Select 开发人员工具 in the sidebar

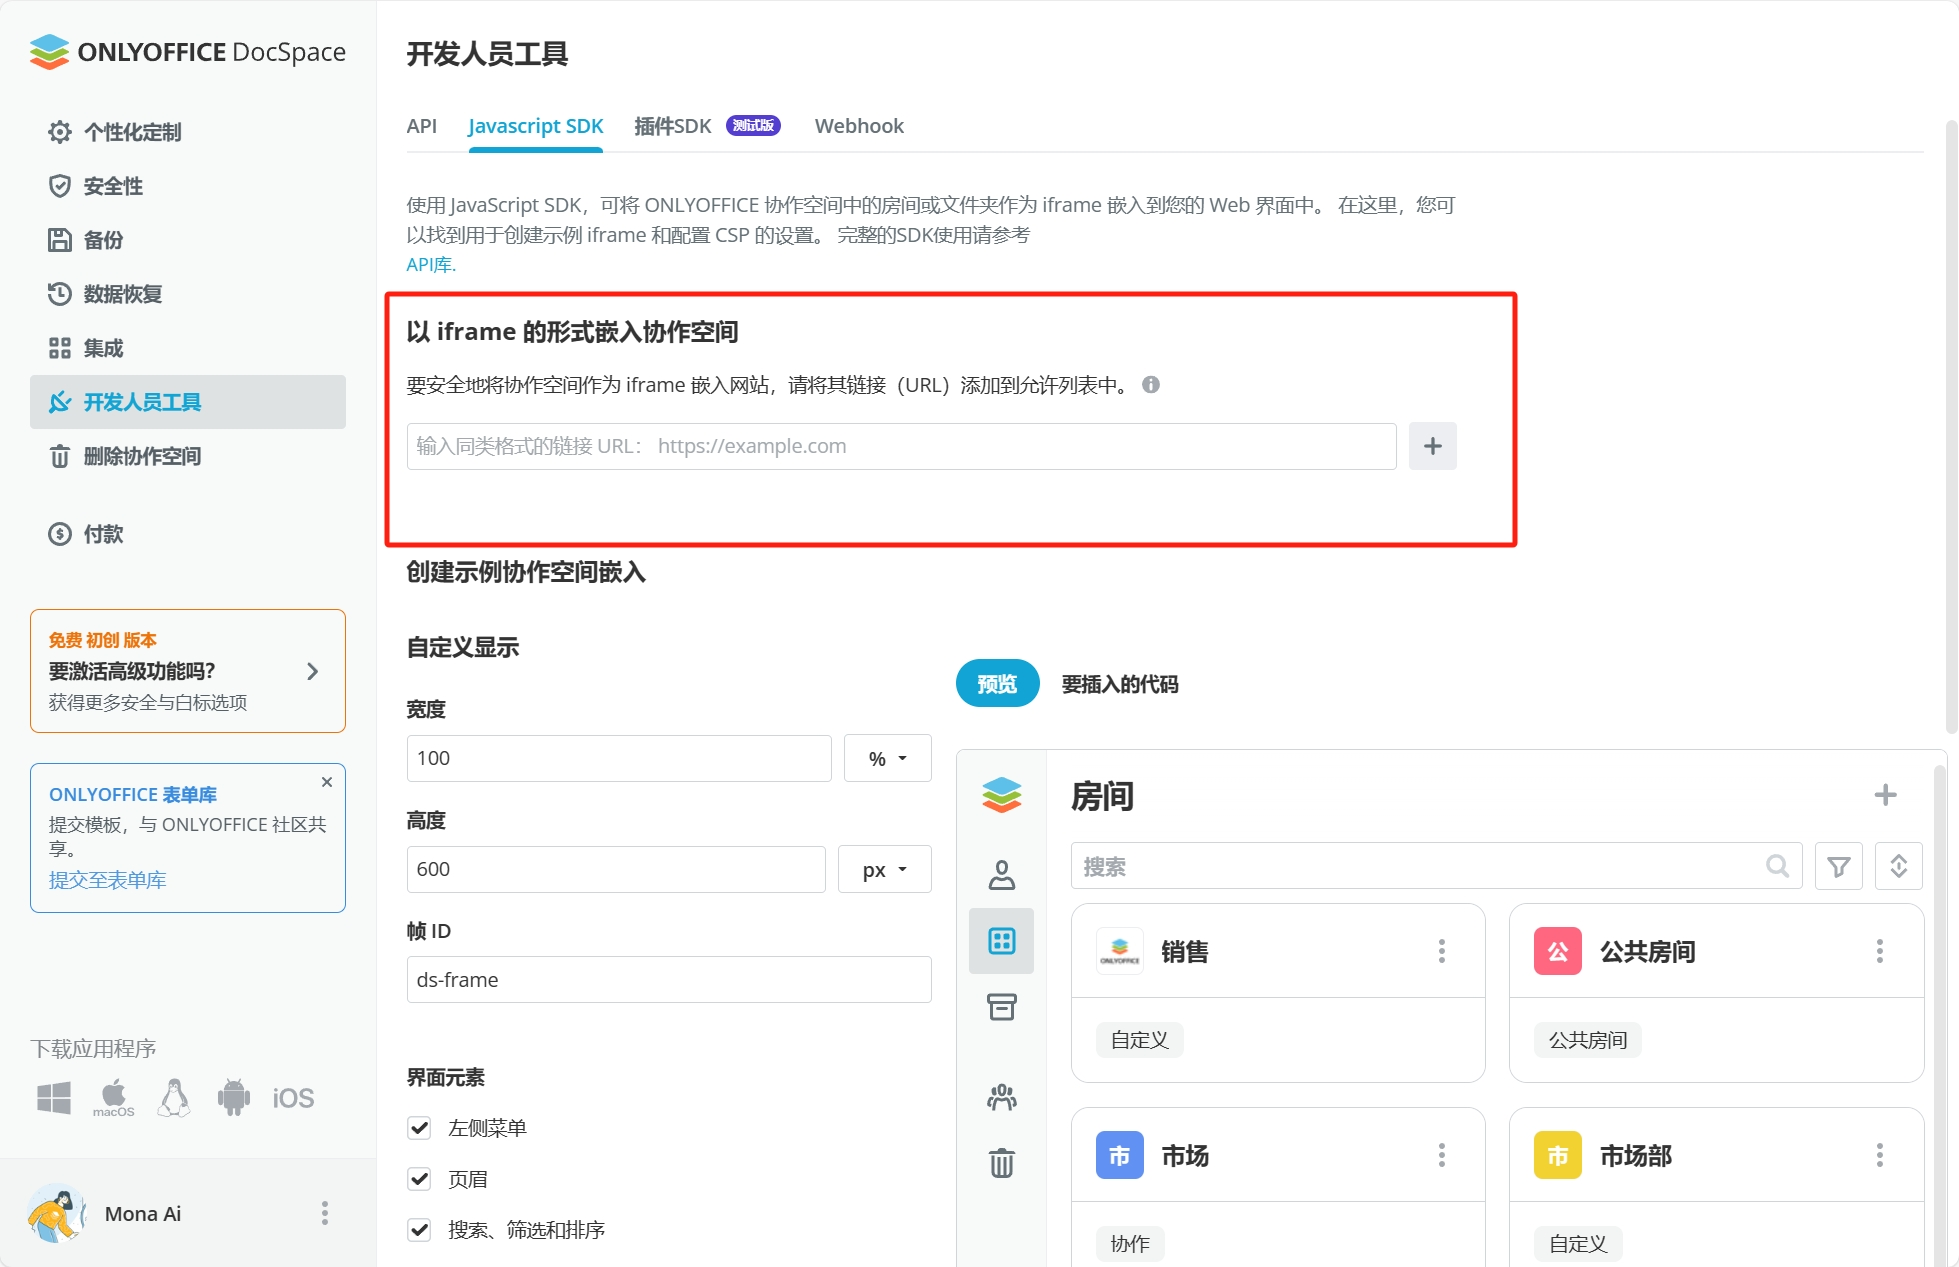188,402
